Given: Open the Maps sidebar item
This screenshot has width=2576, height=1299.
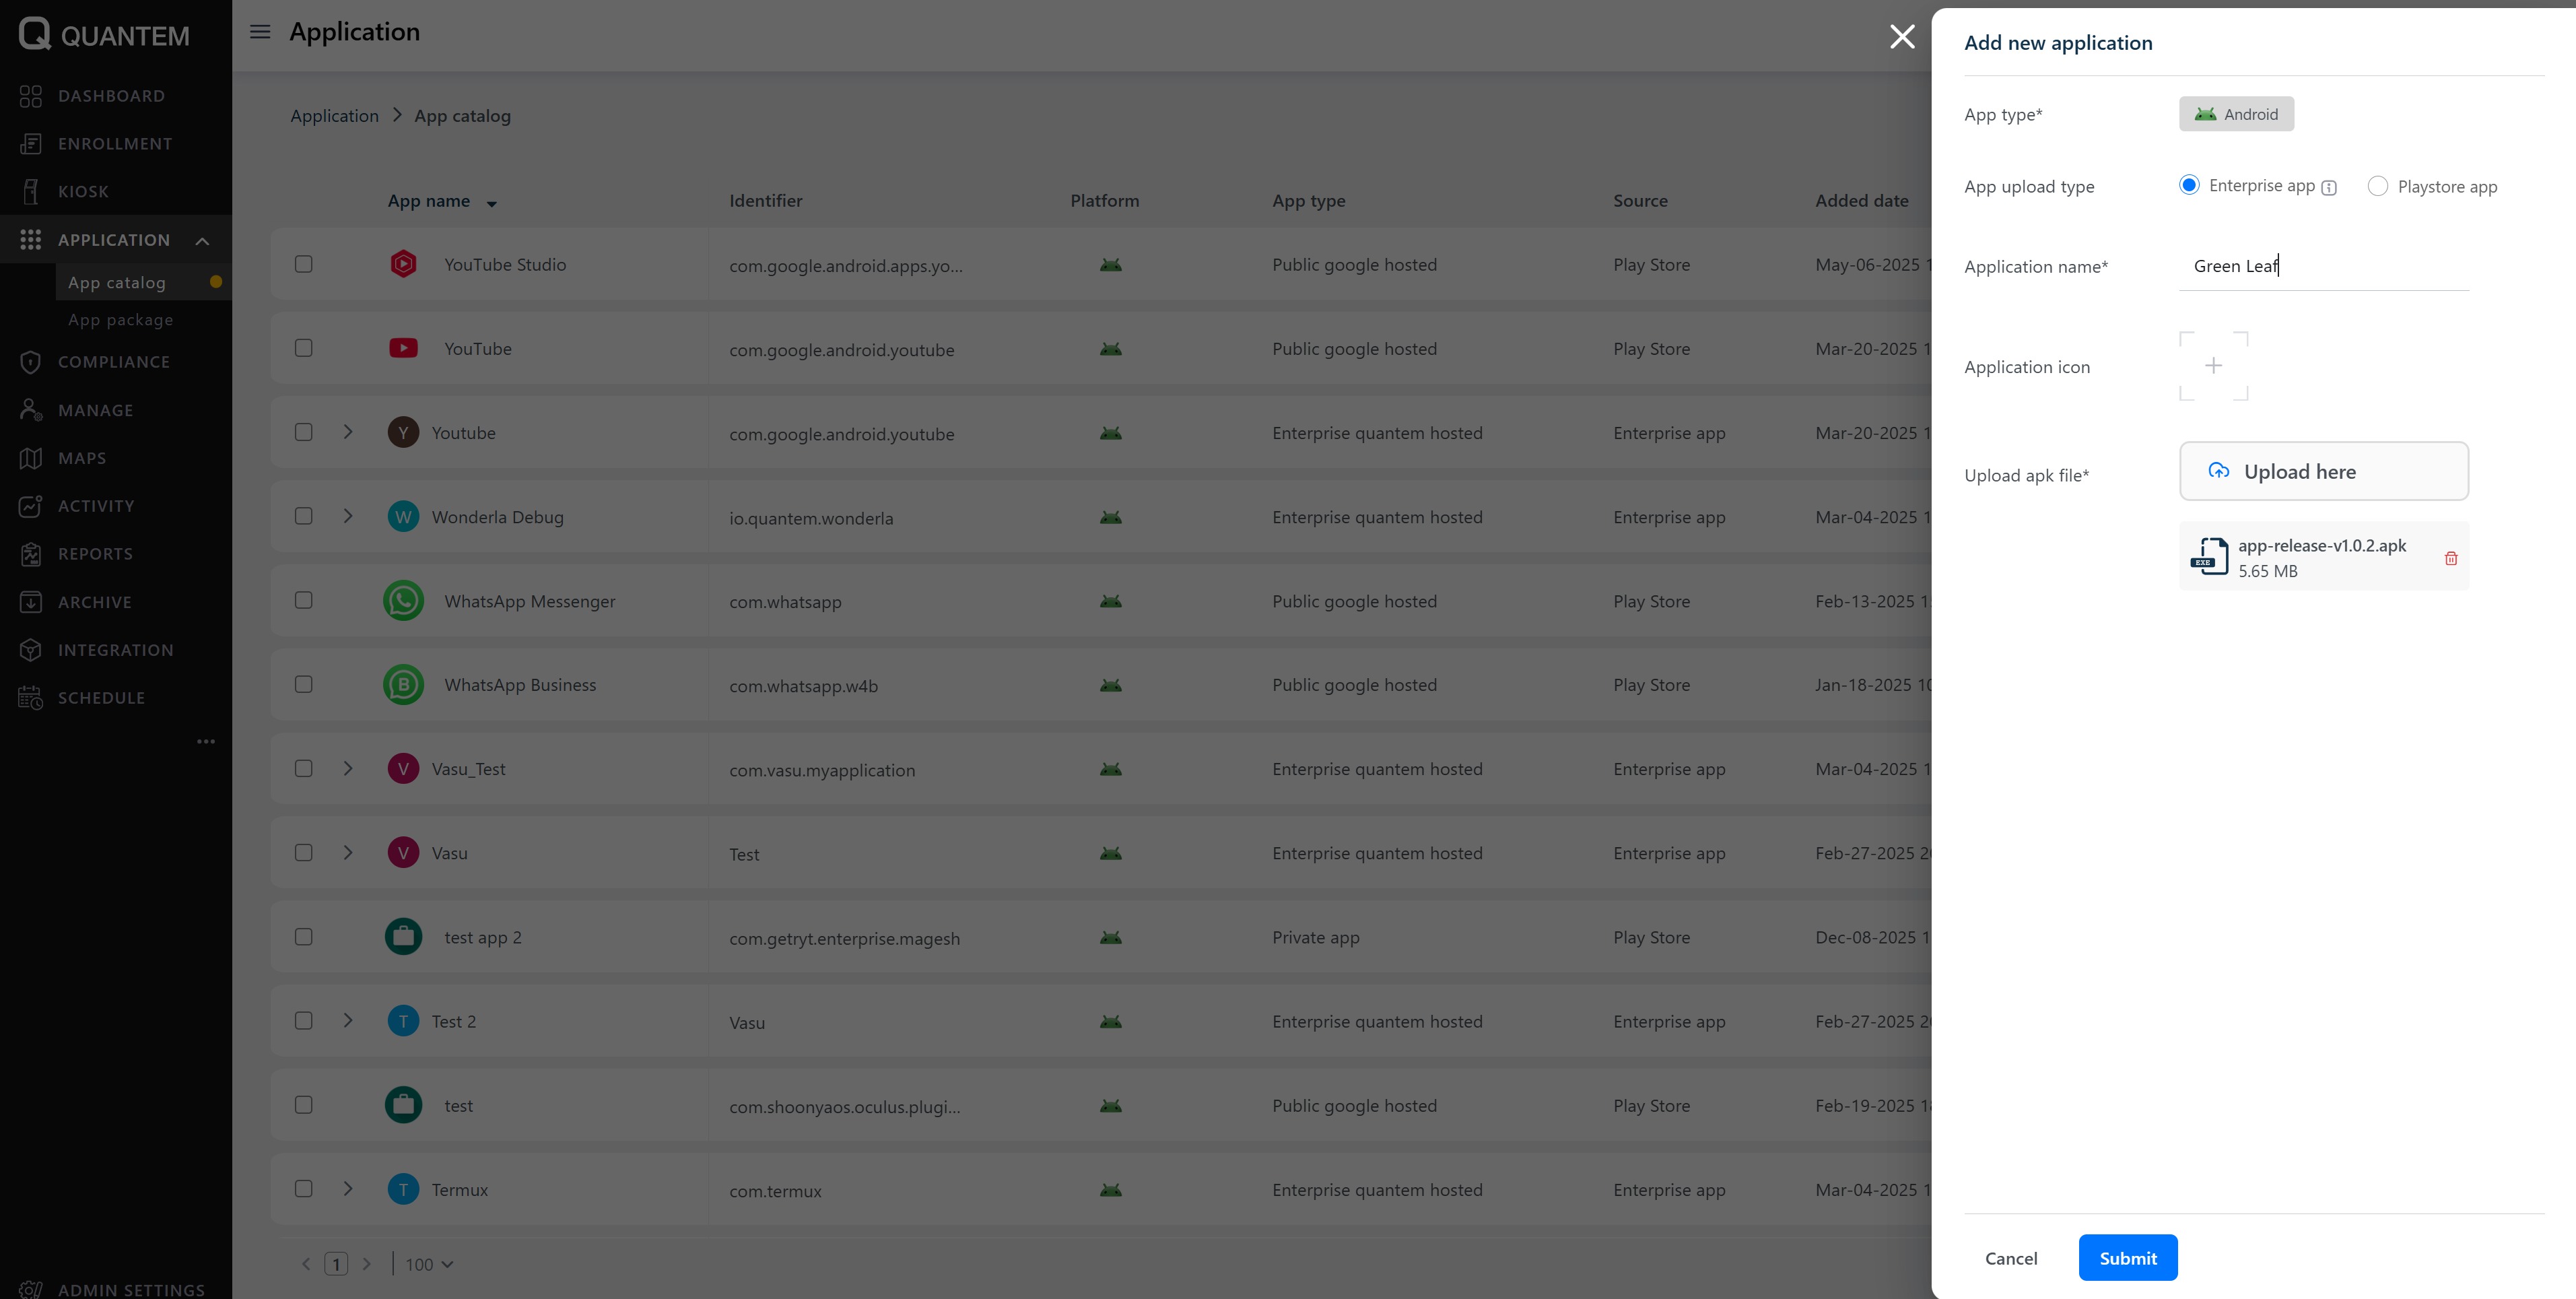Looking at the screenshot, I should point(81,458).
